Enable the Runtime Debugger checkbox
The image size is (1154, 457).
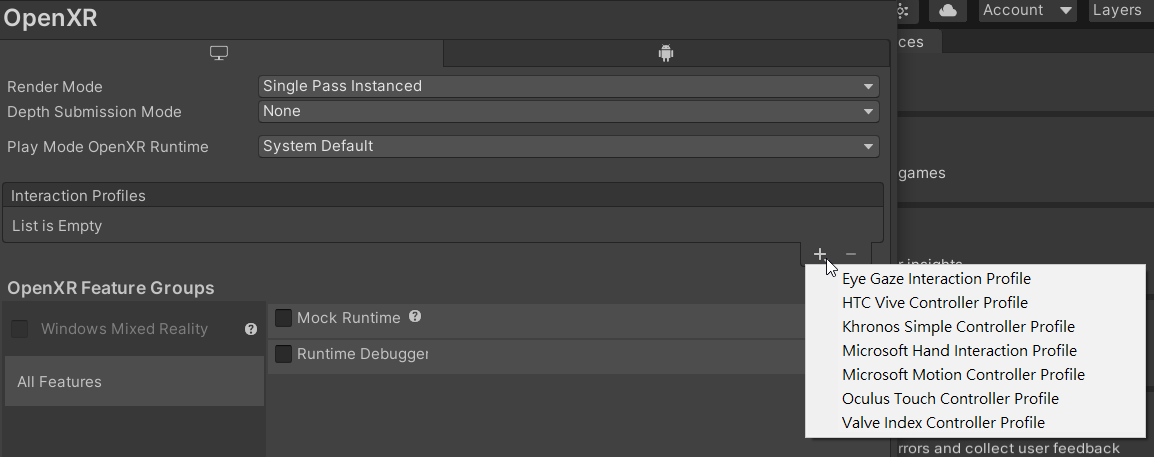click(283, 354)
